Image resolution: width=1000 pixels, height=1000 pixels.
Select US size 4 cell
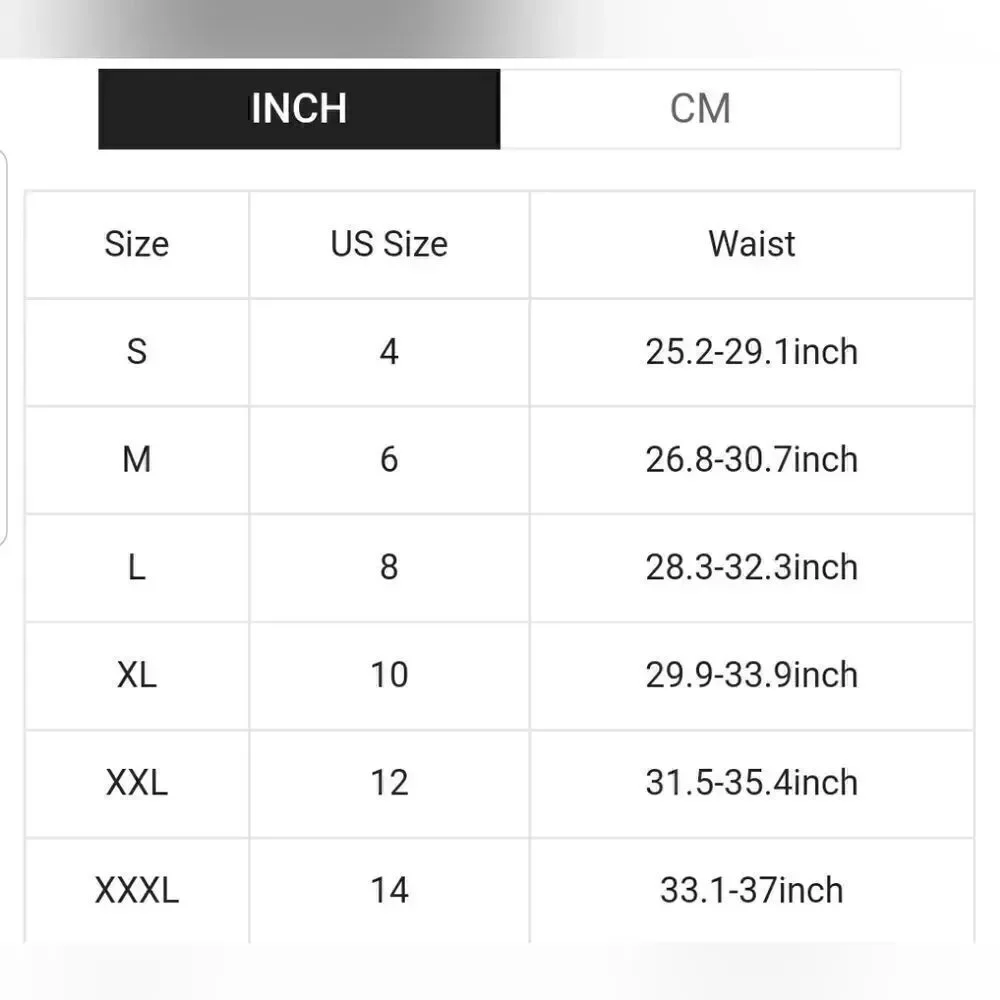389,352
